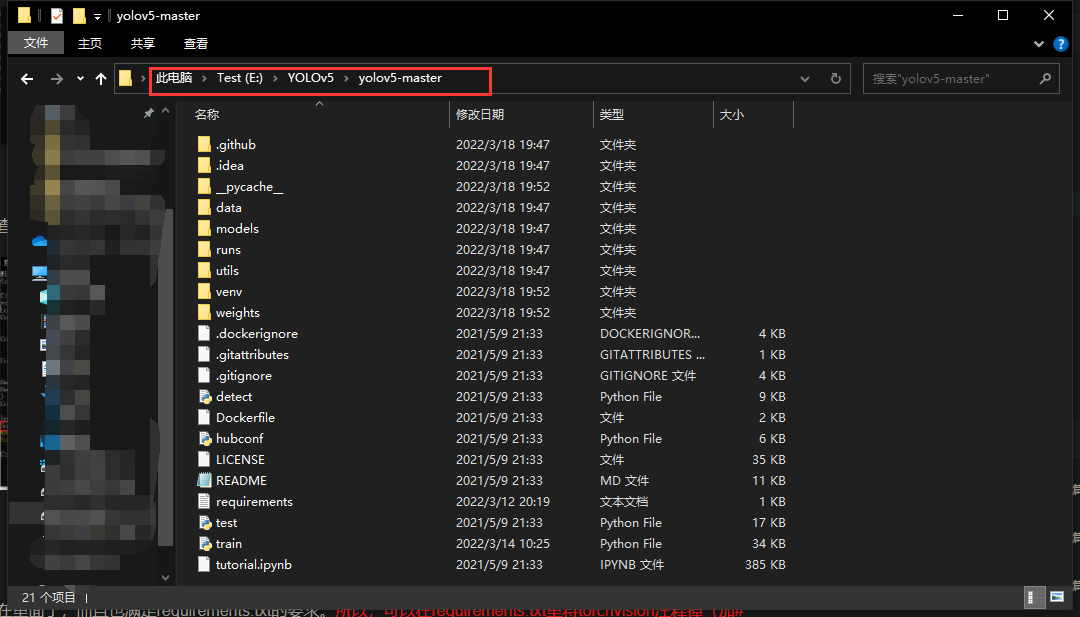Click navigation pane scroll up arrow
The height and width of the screenshot is (617, 1080).
click(165, 111)
